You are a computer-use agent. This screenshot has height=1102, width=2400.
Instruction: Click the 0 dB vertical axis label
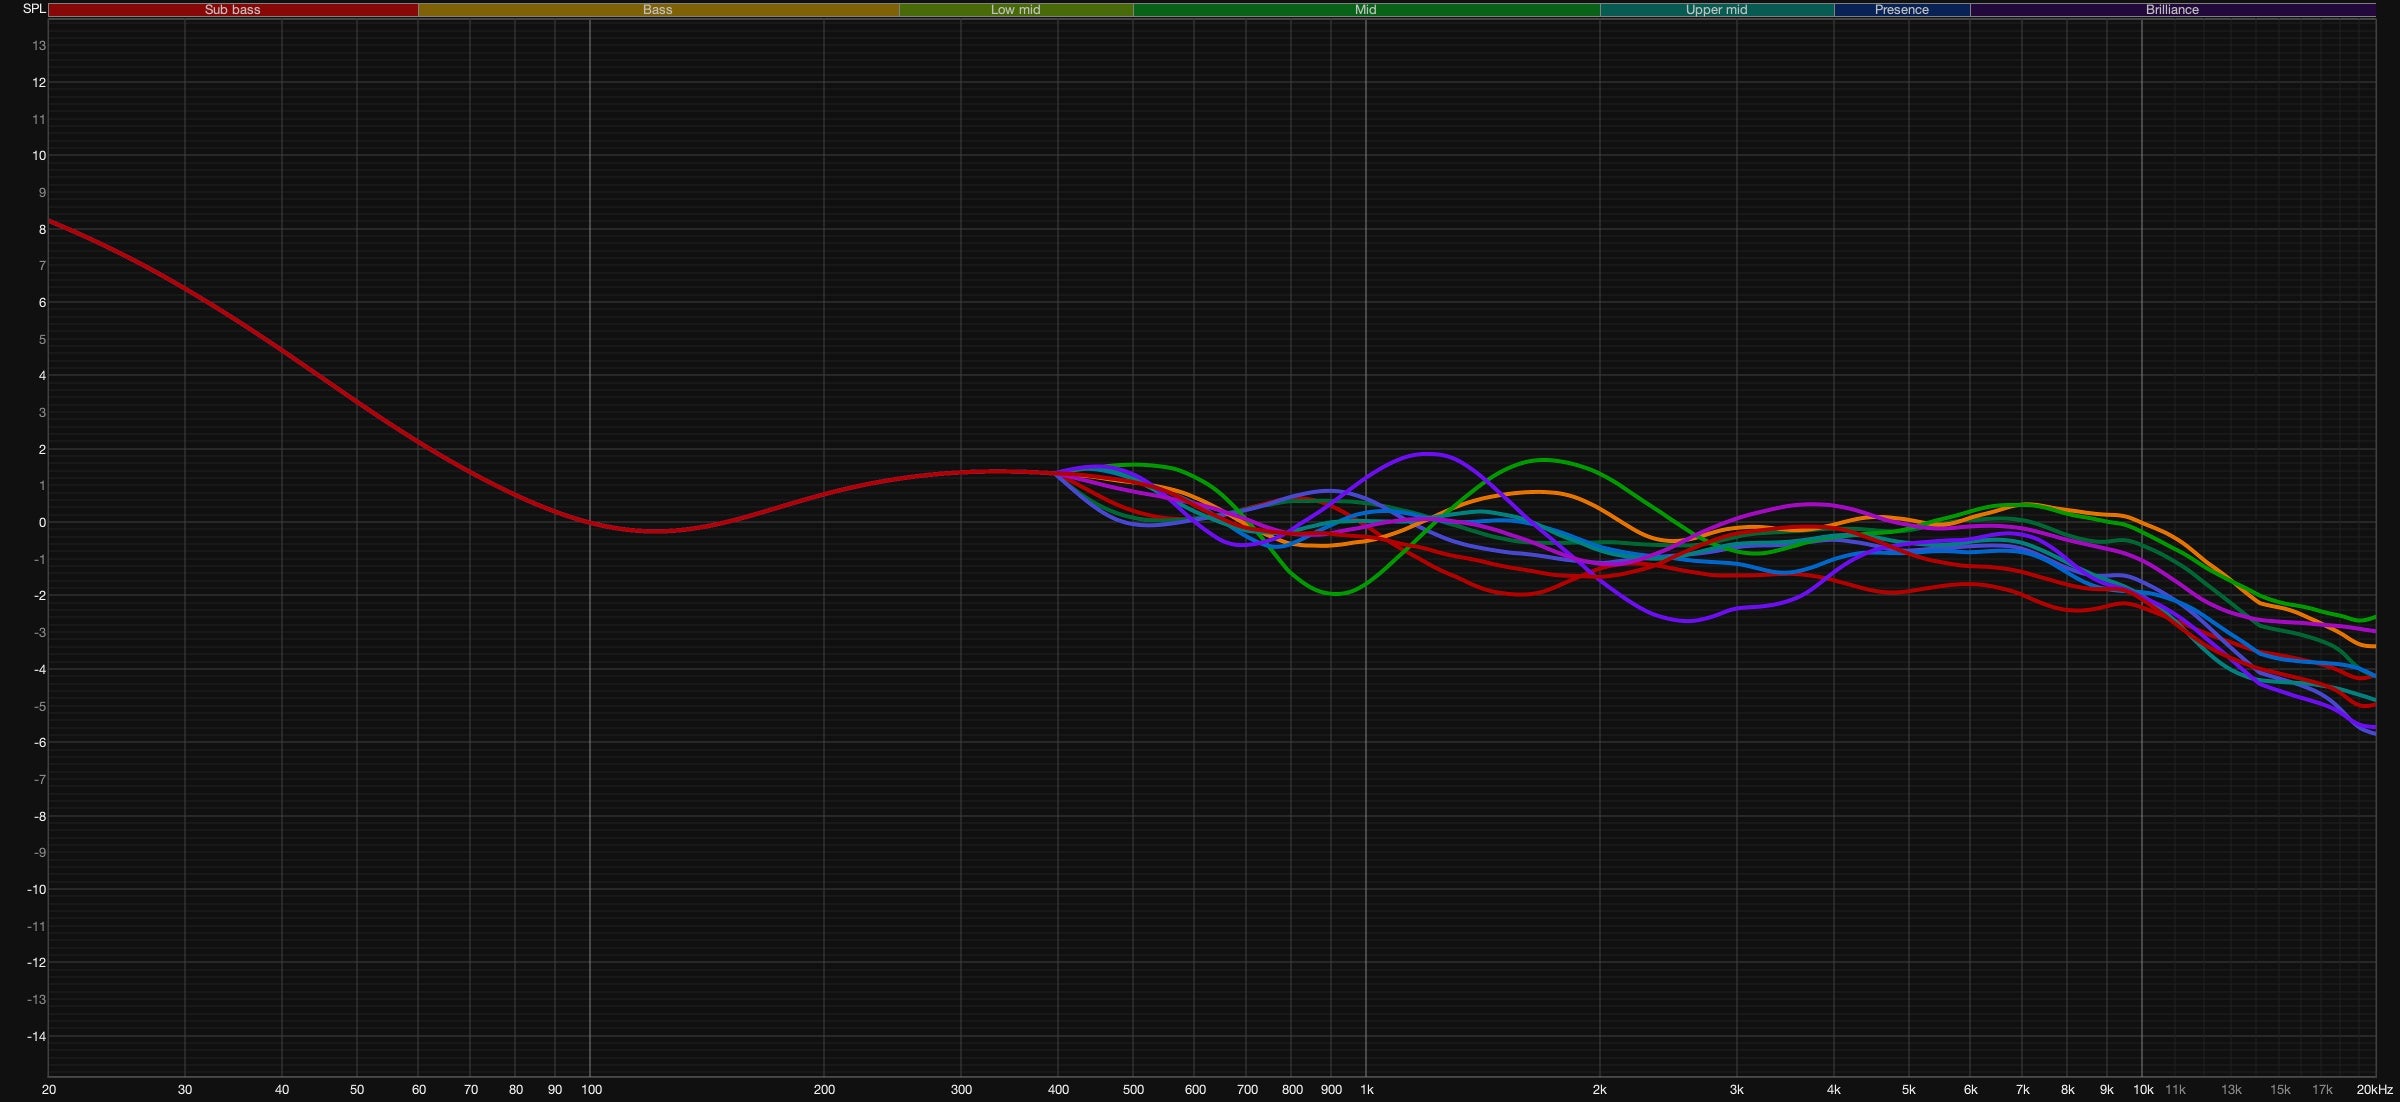(42, 523)
